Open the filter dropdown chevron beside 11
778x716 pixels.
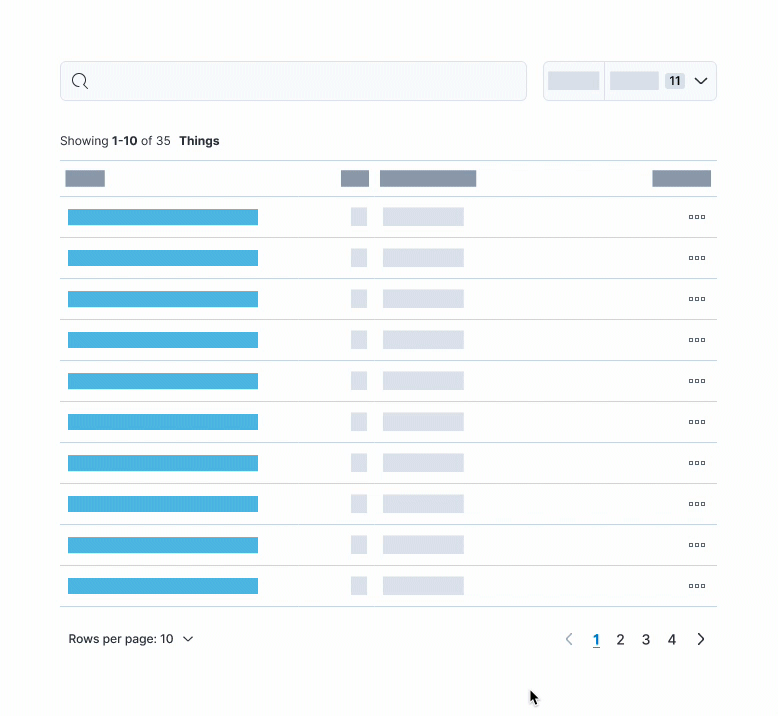[x=701, y=81]
